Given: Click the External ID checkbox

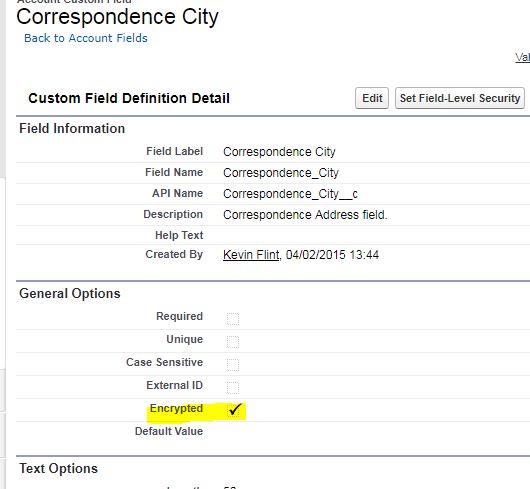Looking at the screenshot, I should tap(233, 388).
